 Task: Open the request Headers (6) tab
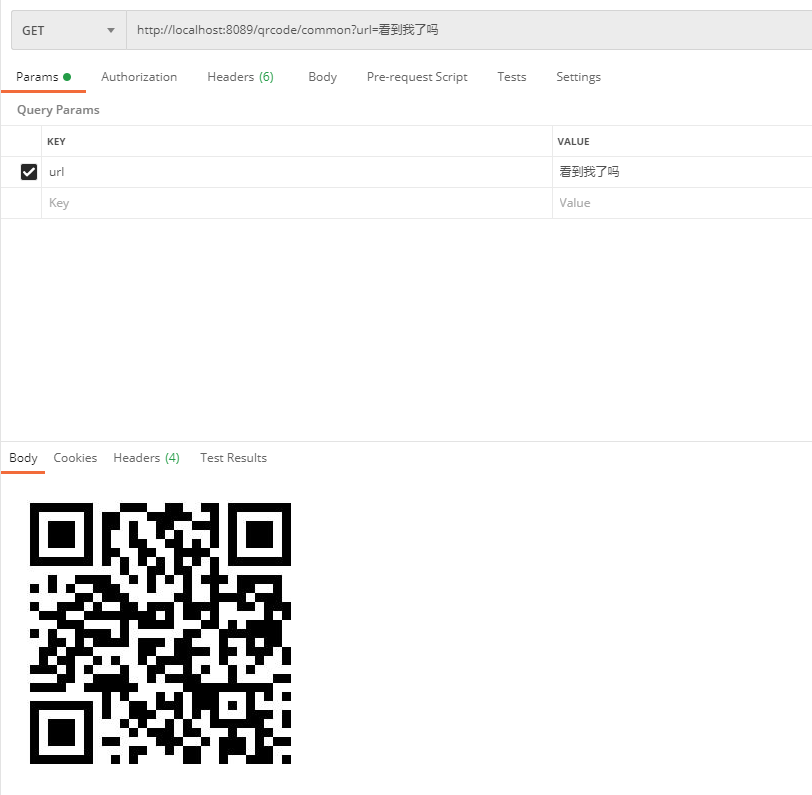click(240, 77)
